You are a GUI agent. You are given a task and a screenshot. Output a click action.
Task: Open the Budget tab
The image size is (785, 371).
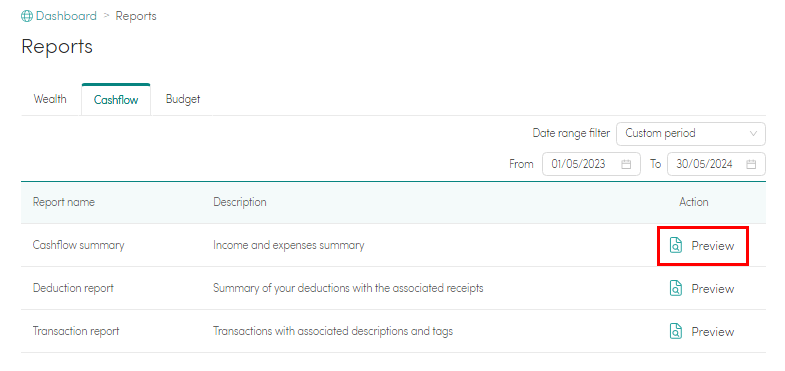pyautogui.click(x=183, y=99)
